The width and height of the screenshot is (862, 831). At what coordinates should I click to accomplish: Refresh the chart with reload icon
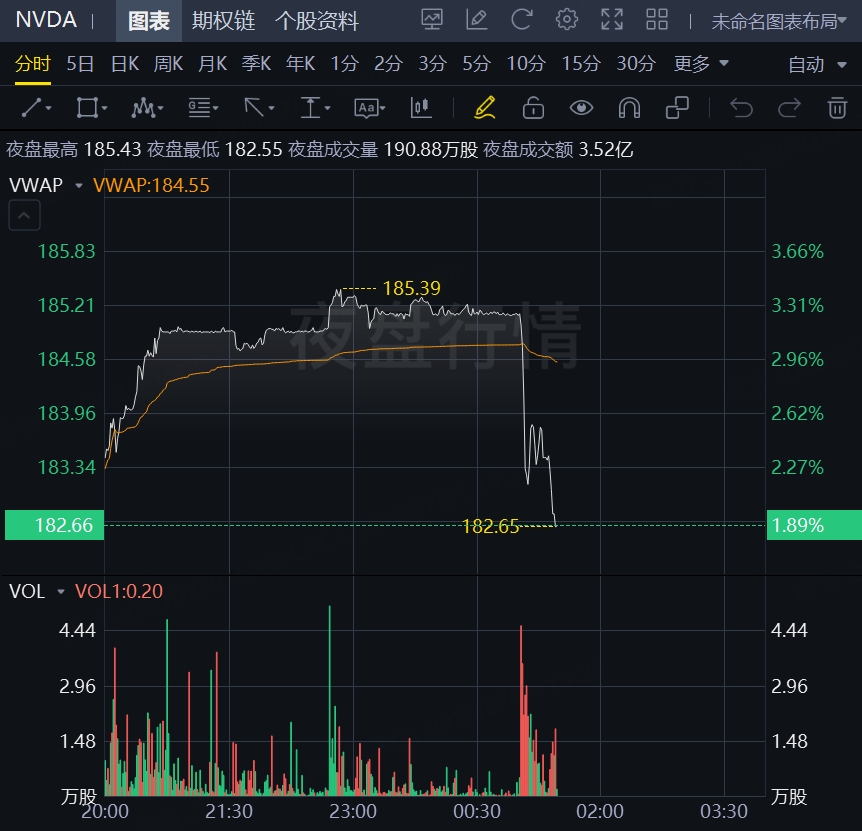pyautogui.click(x=522, y=20)
